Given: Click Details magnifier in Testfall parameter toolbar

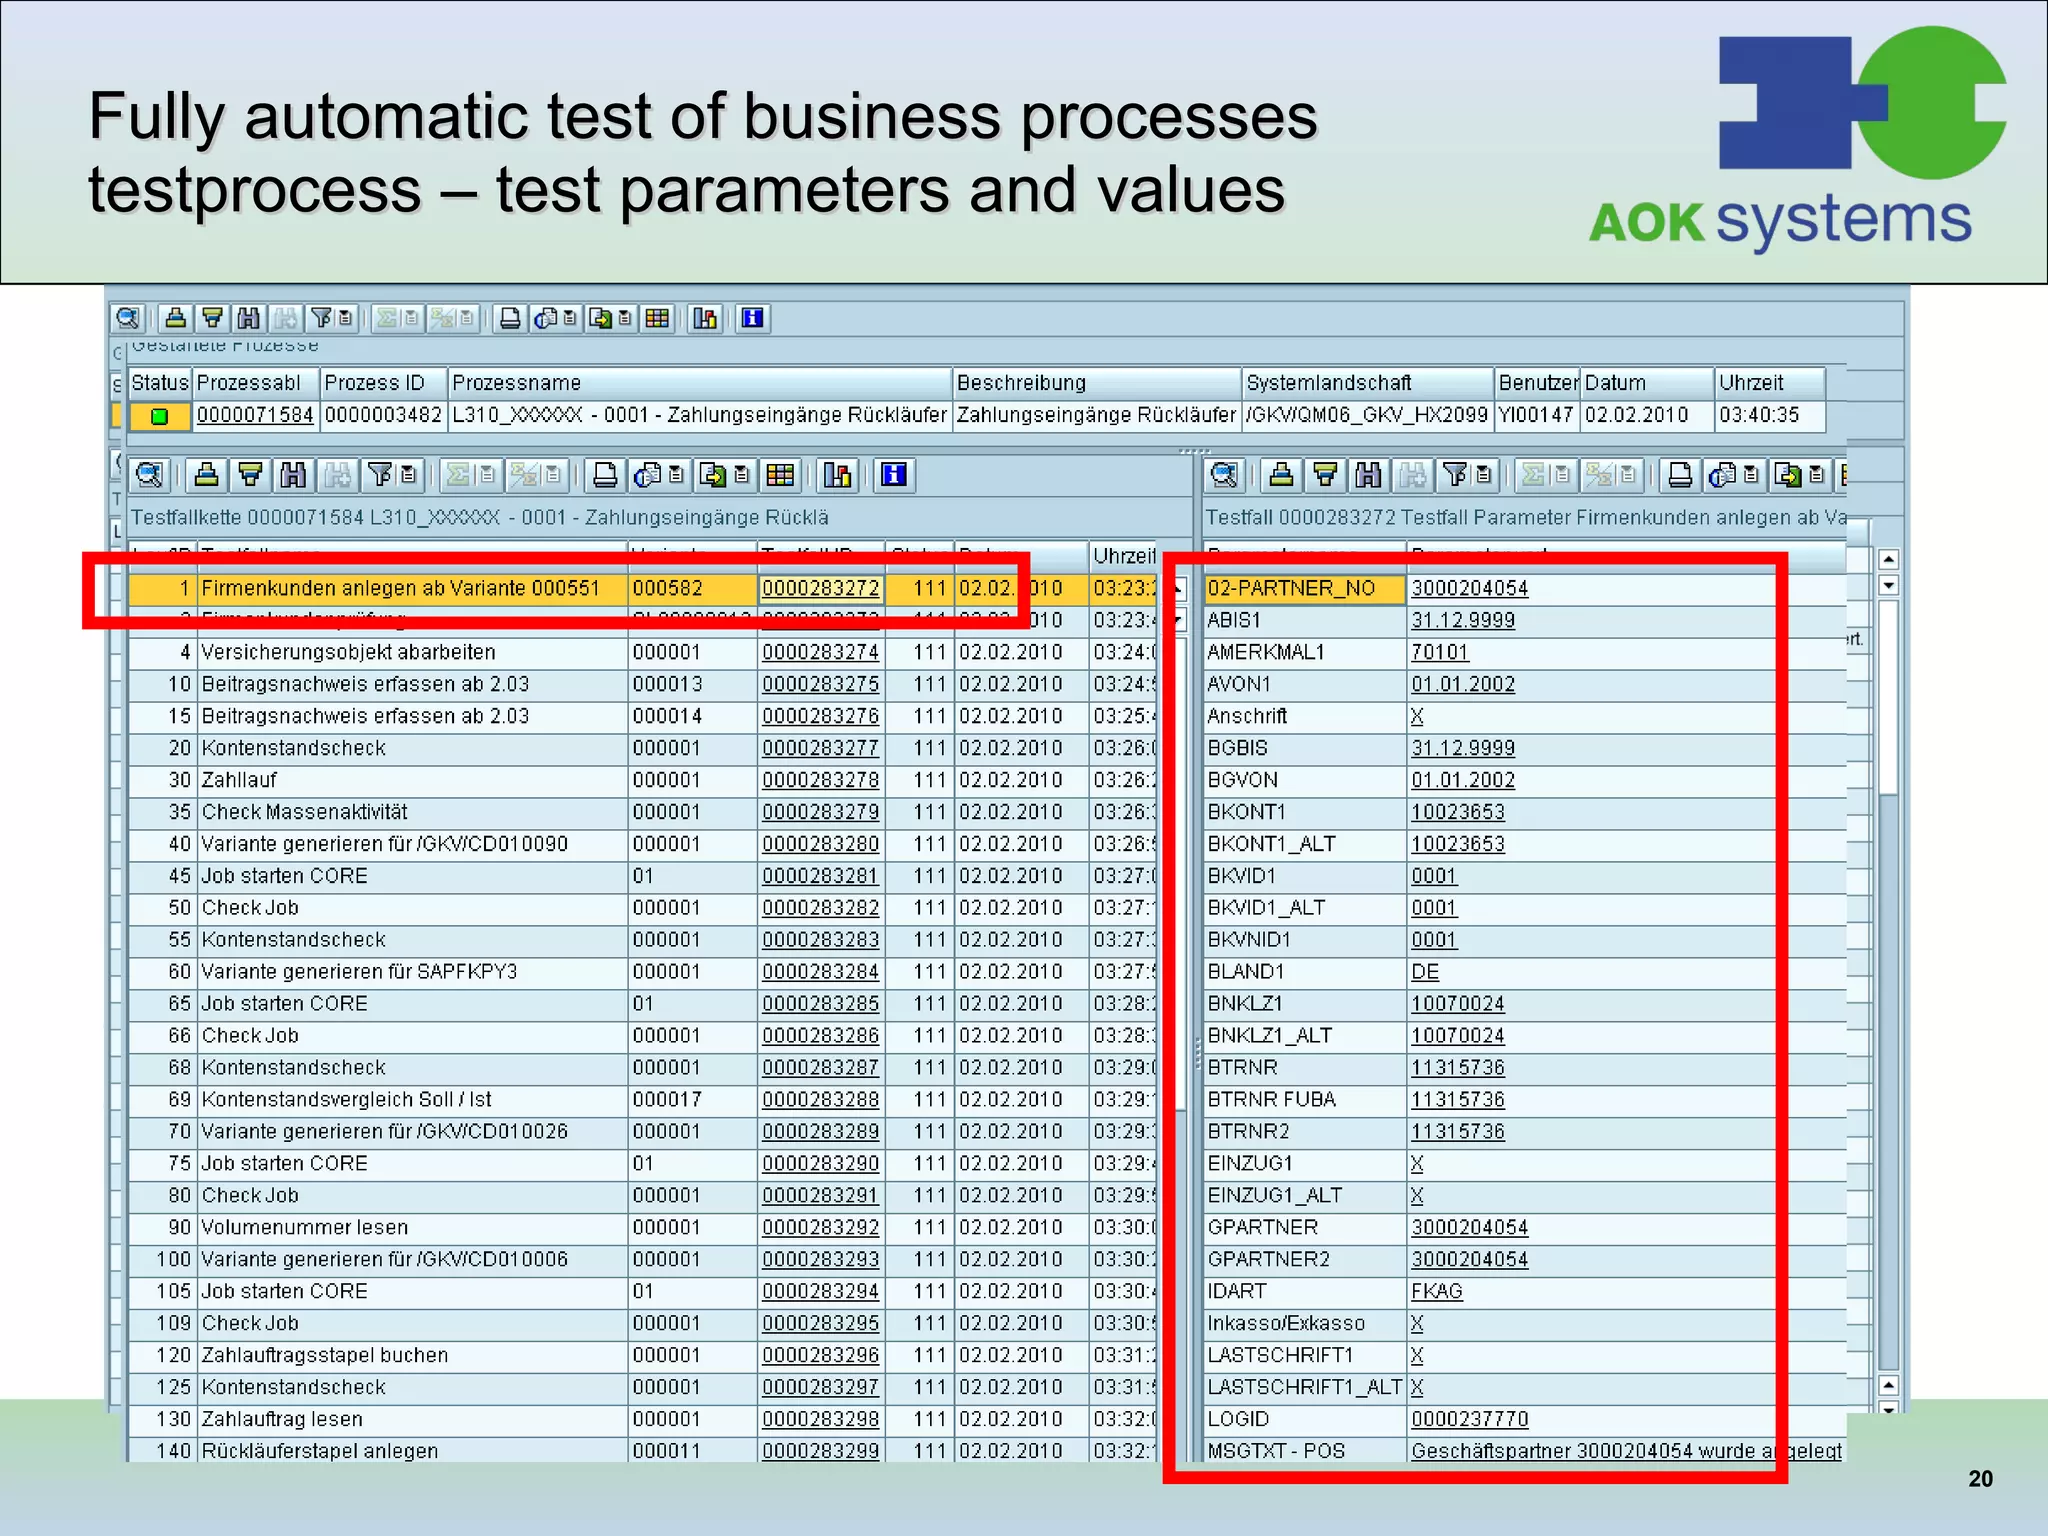Looking at the screenshot, I should (x=1225, y=474).
